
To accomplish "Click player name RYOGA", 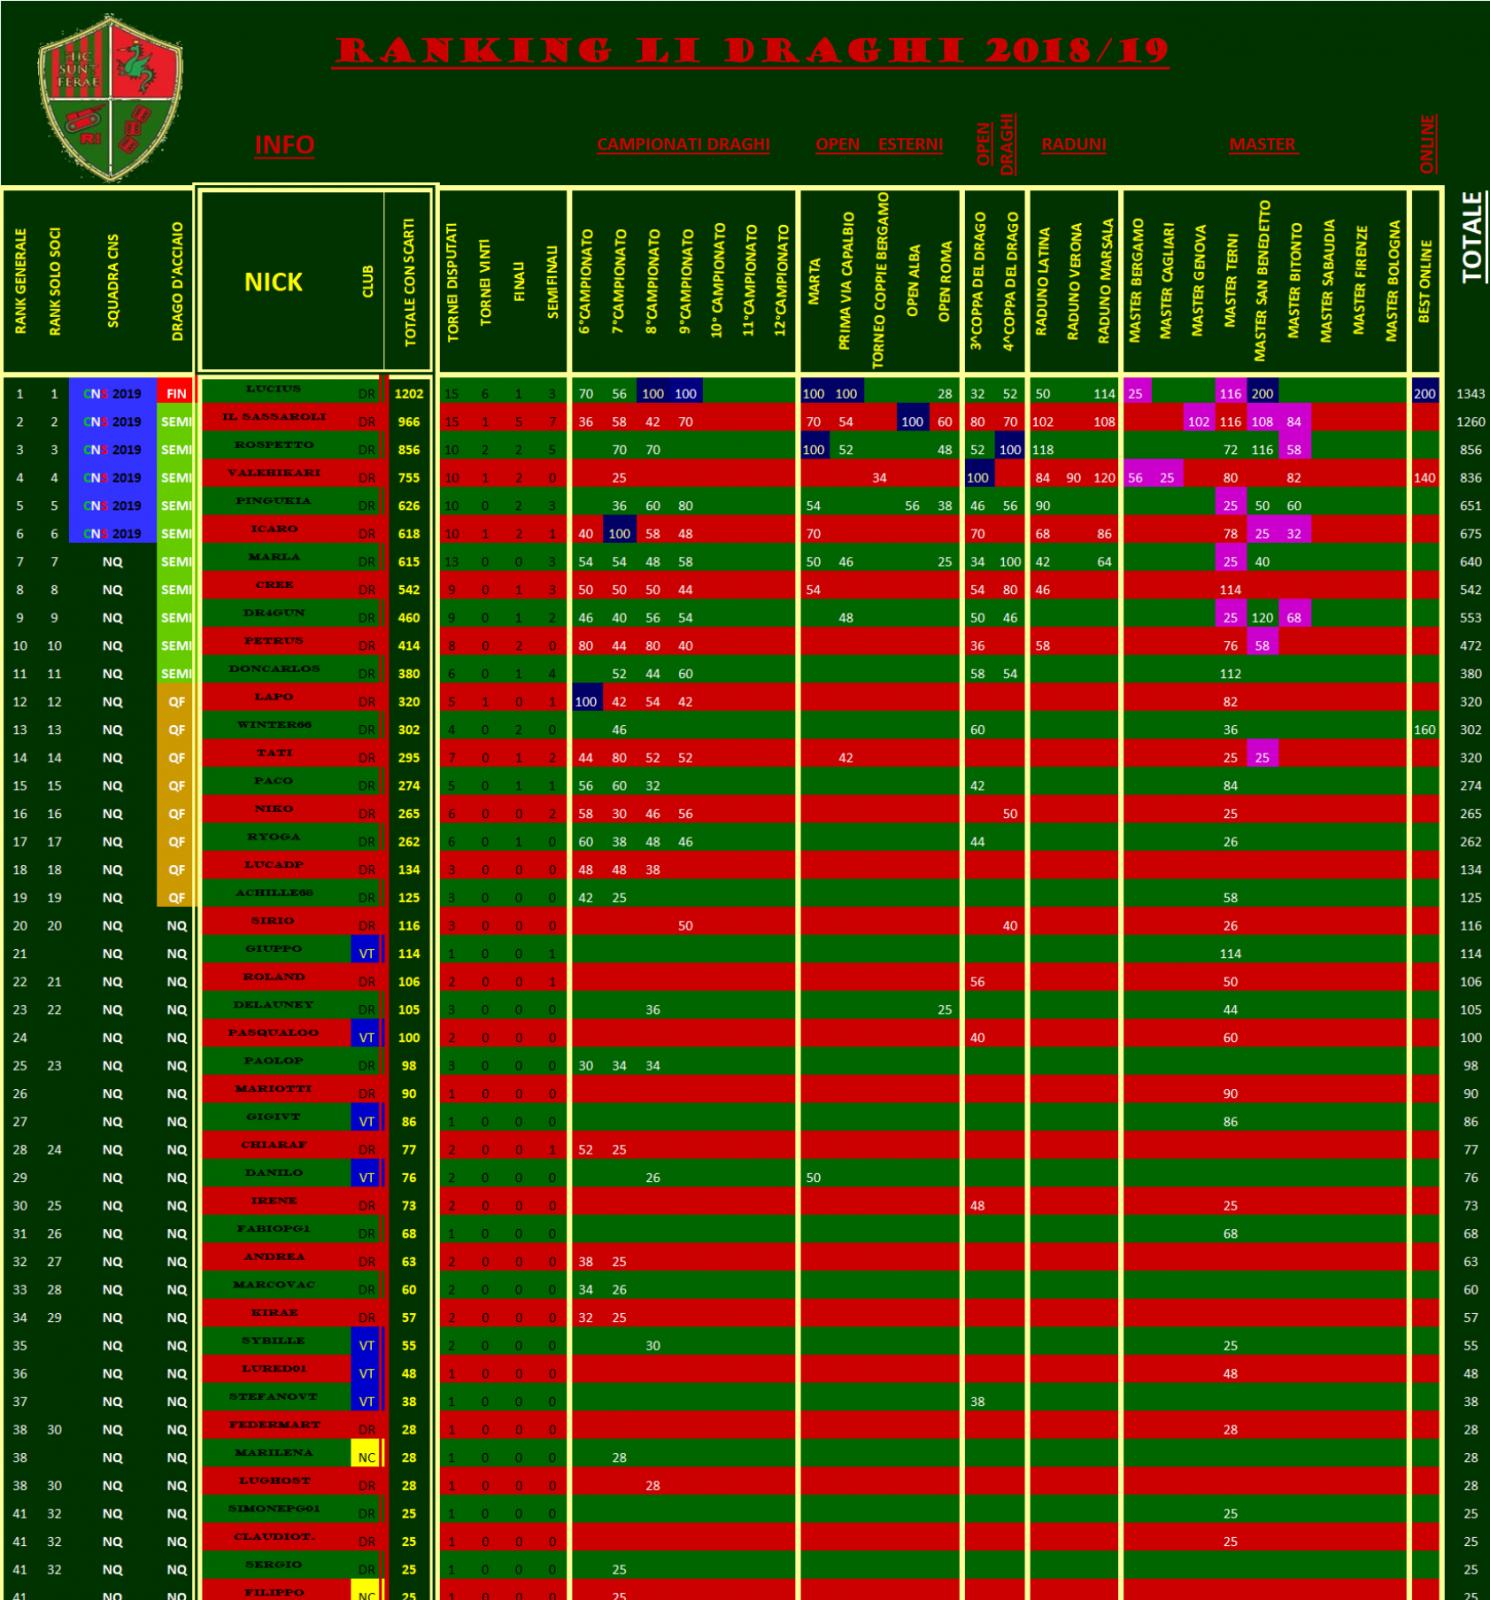I will coord(273,837).
